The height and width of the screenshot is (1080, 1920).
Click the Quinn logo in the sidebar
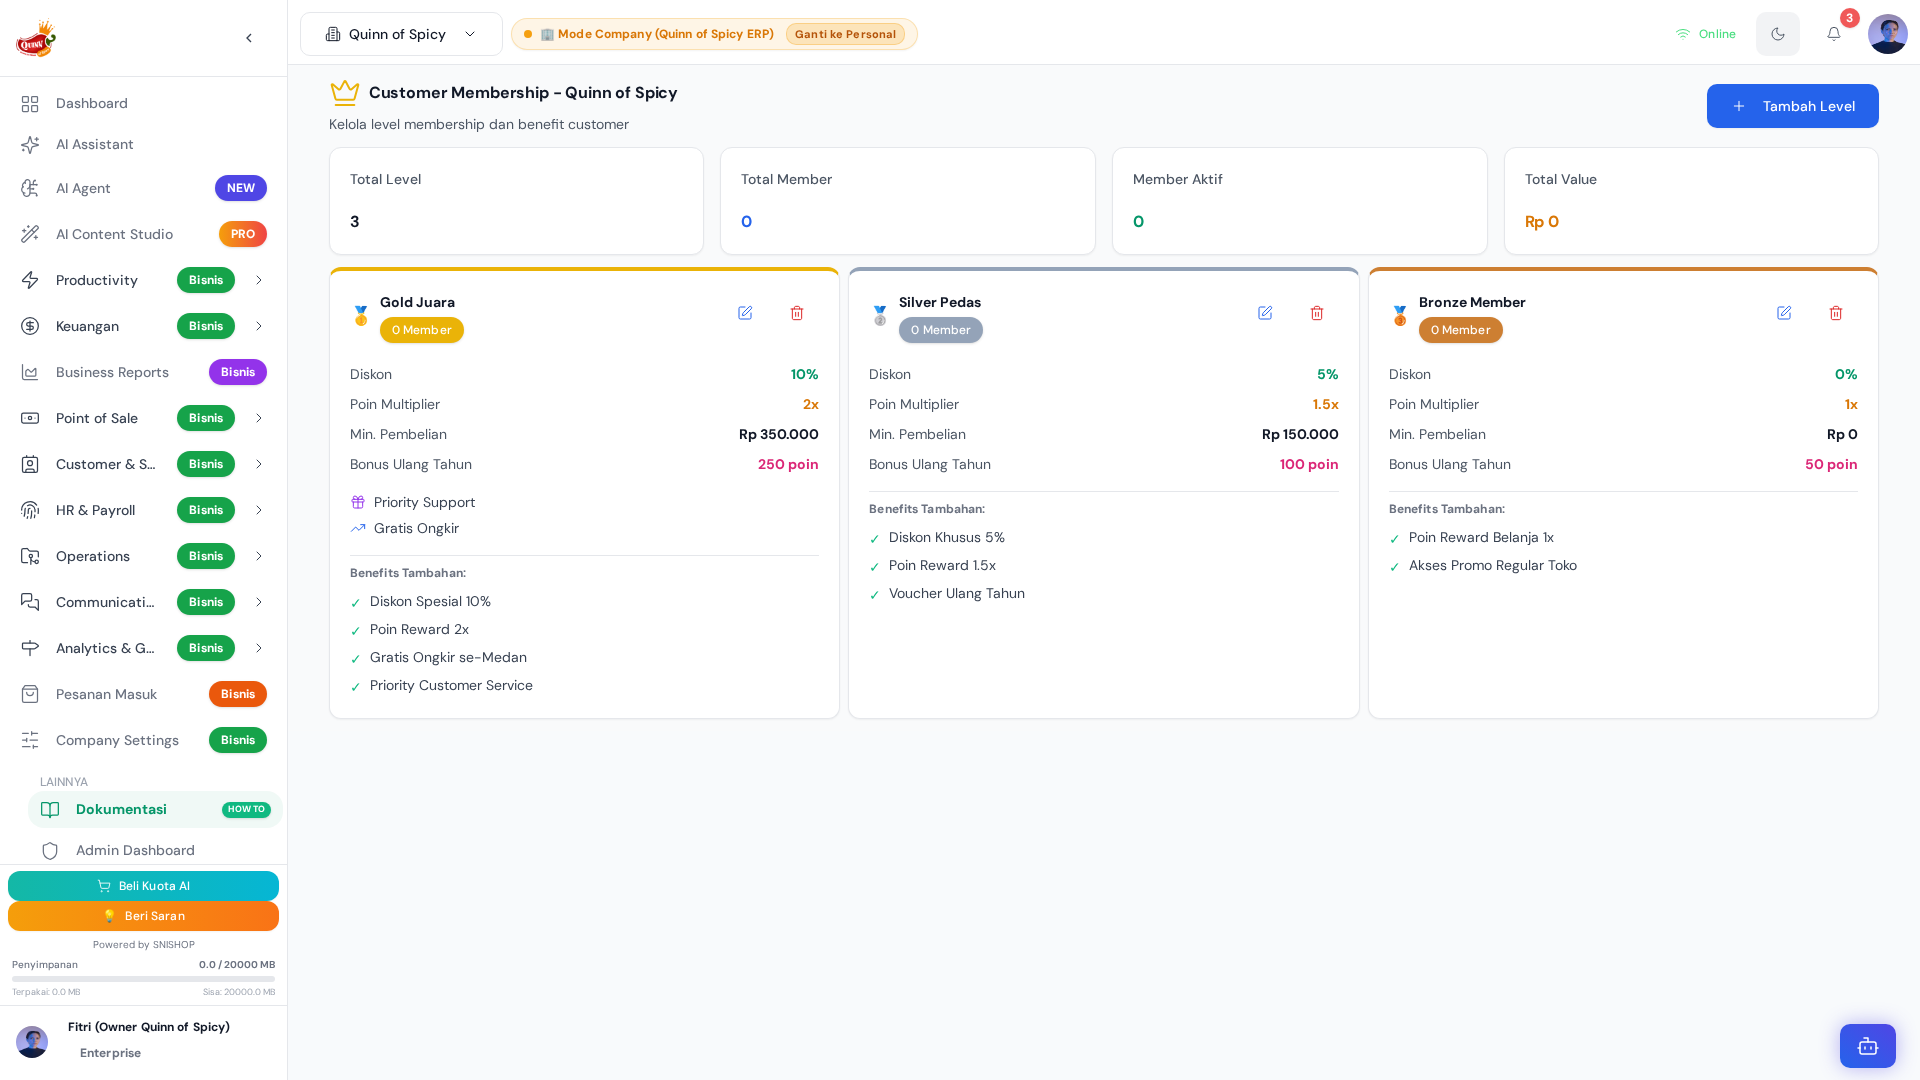coord(36,38)
